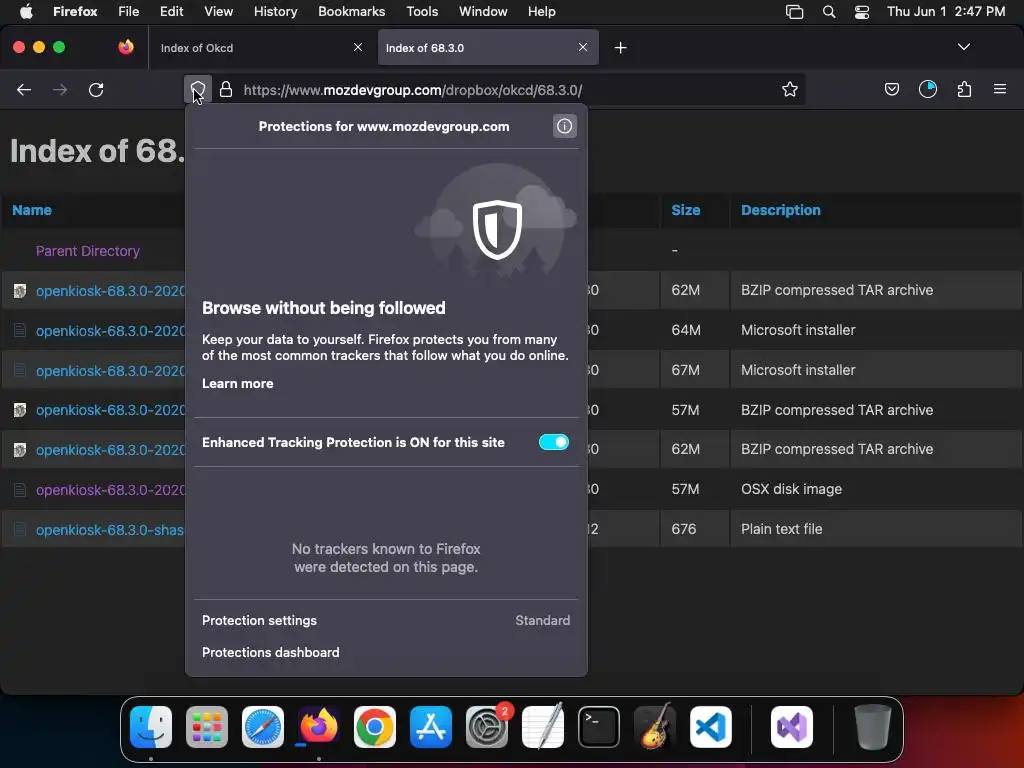
Task: Click the OSX disk image description
Action: [791, 489]
